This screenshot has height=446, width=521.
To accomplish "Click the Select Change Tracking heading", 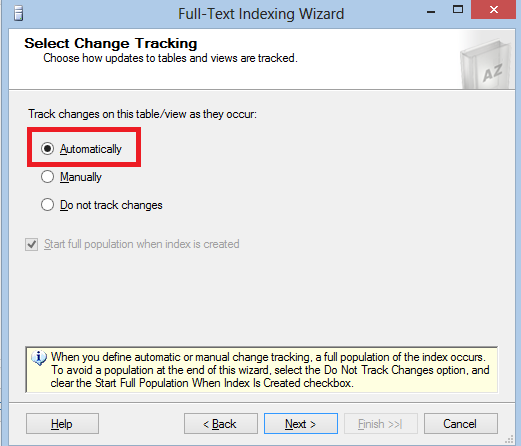I will tap(111, 43).
